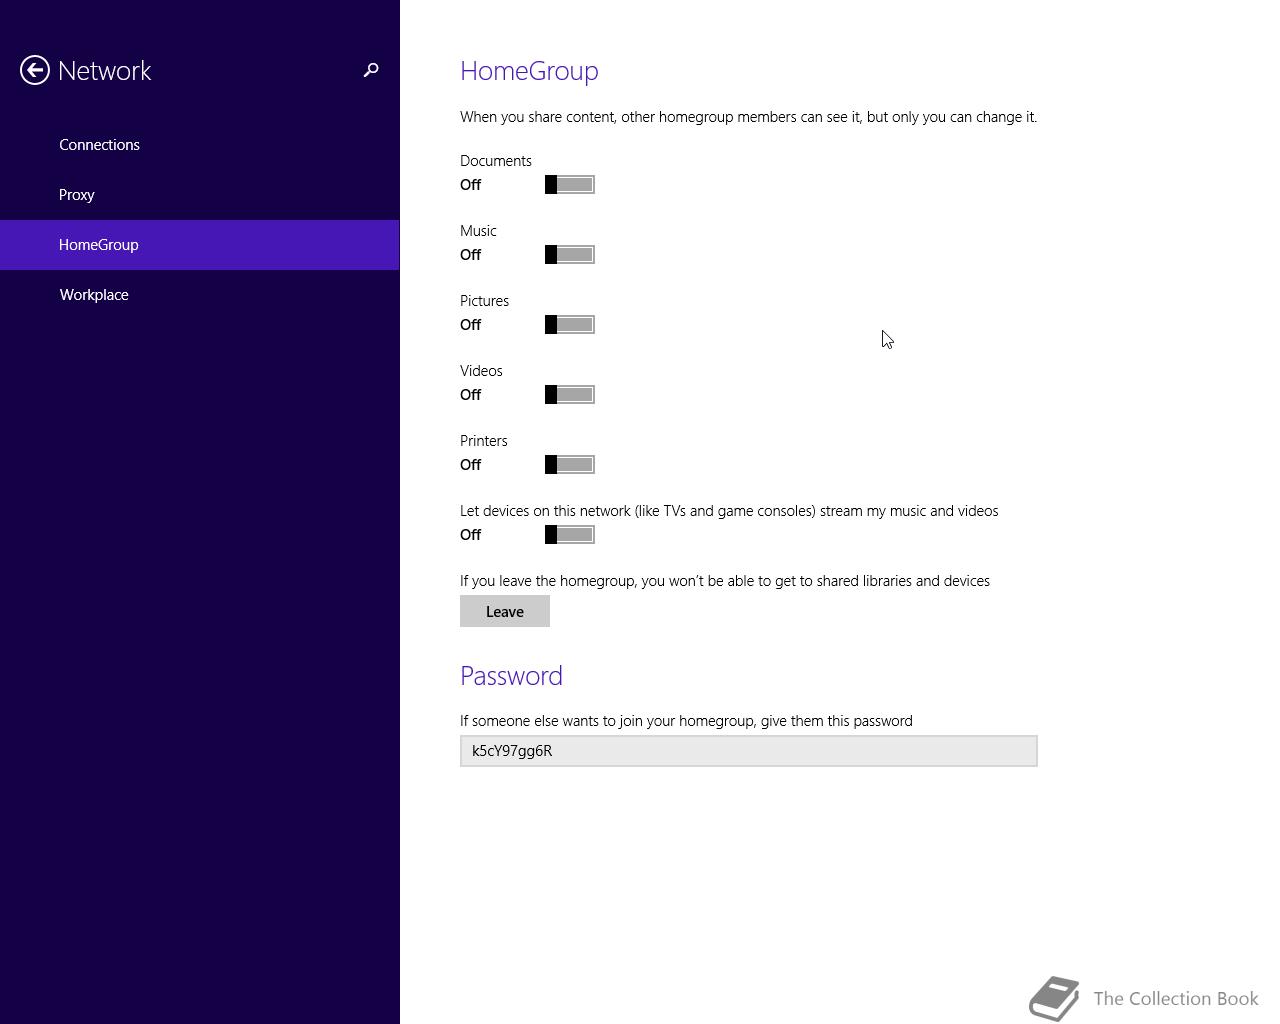Image resolution: width=1280 pixels, height=1024 pixels.
Task: Click the HomeGroup page heading
Action: 529,71
